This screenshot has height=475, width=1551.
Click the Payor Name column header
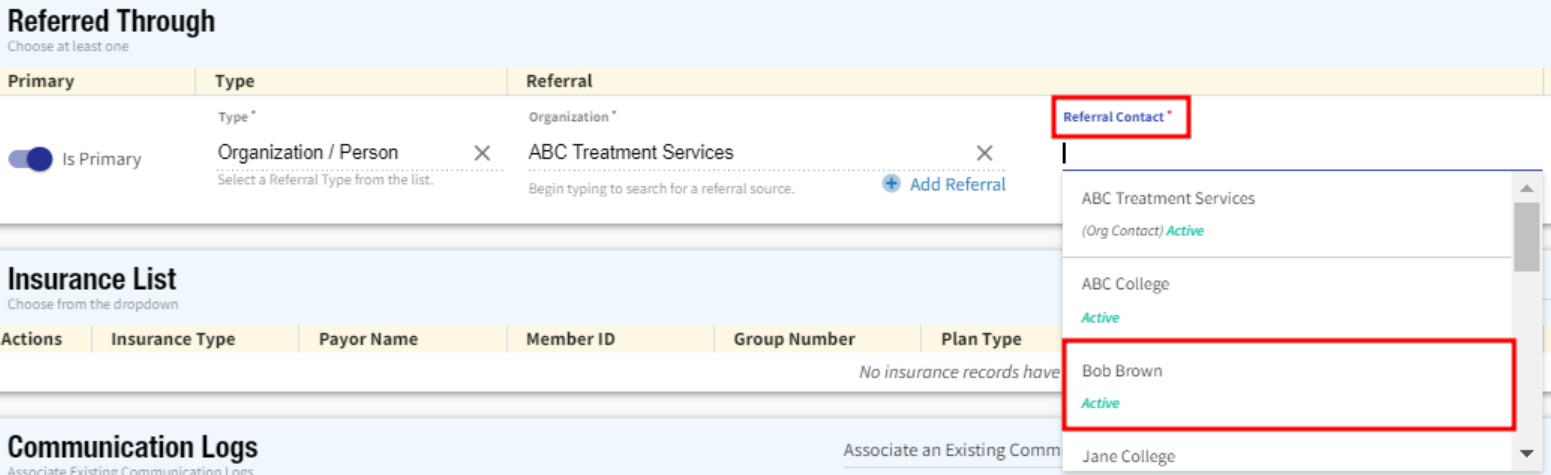click(368, 339)
